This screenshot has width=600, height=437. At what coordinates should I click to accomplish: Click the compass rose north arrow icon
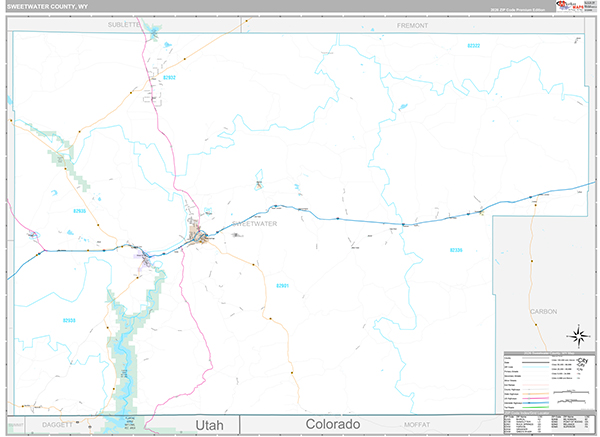pyautogui.click(x=577, y=336)
